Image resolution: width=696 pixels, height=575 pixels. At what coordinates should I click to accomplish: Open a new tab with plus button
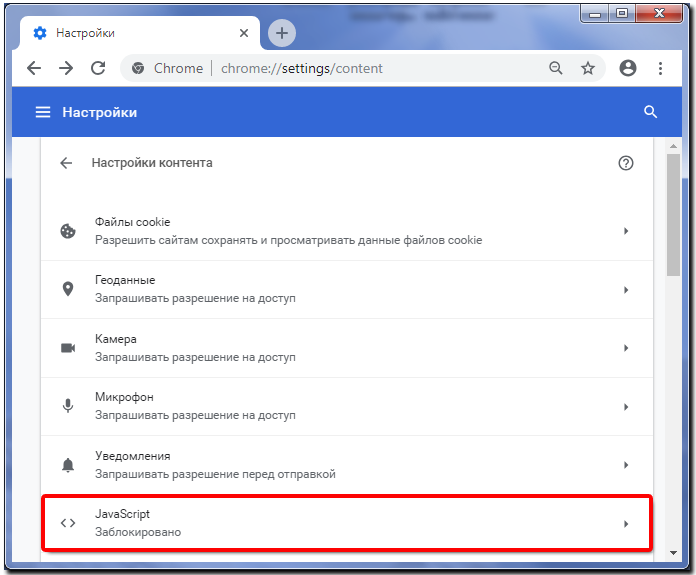tap(282, 33)
